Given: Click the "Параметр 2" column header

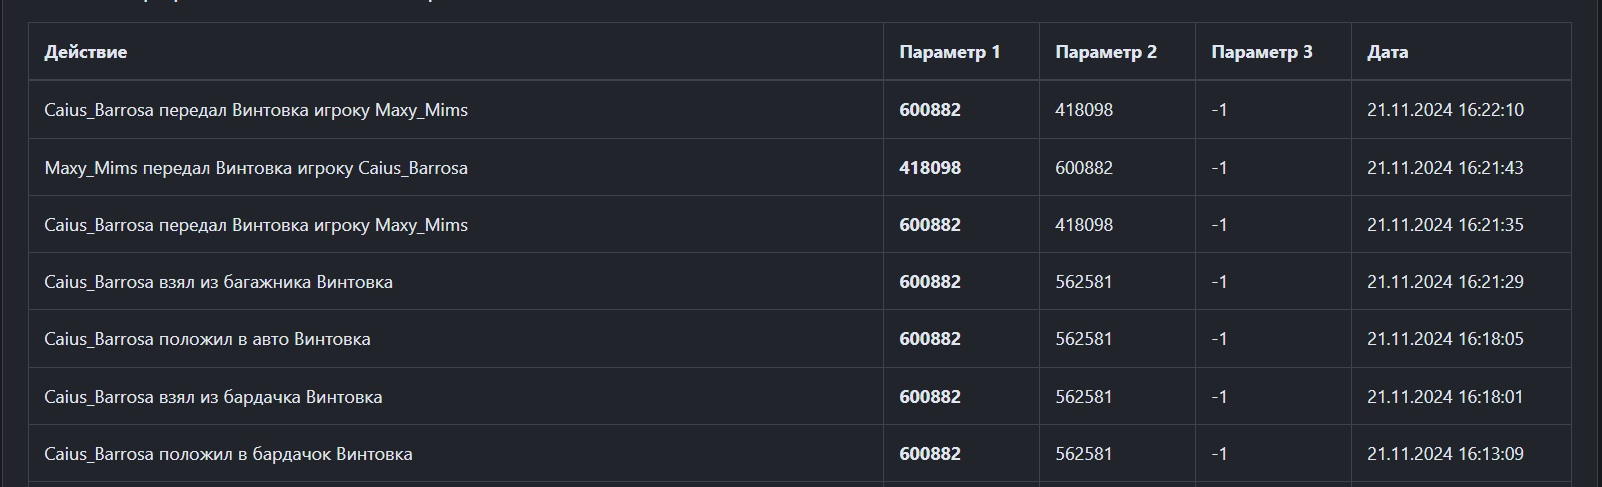Looking at the screenshot, I should [x=1105, y=52].
